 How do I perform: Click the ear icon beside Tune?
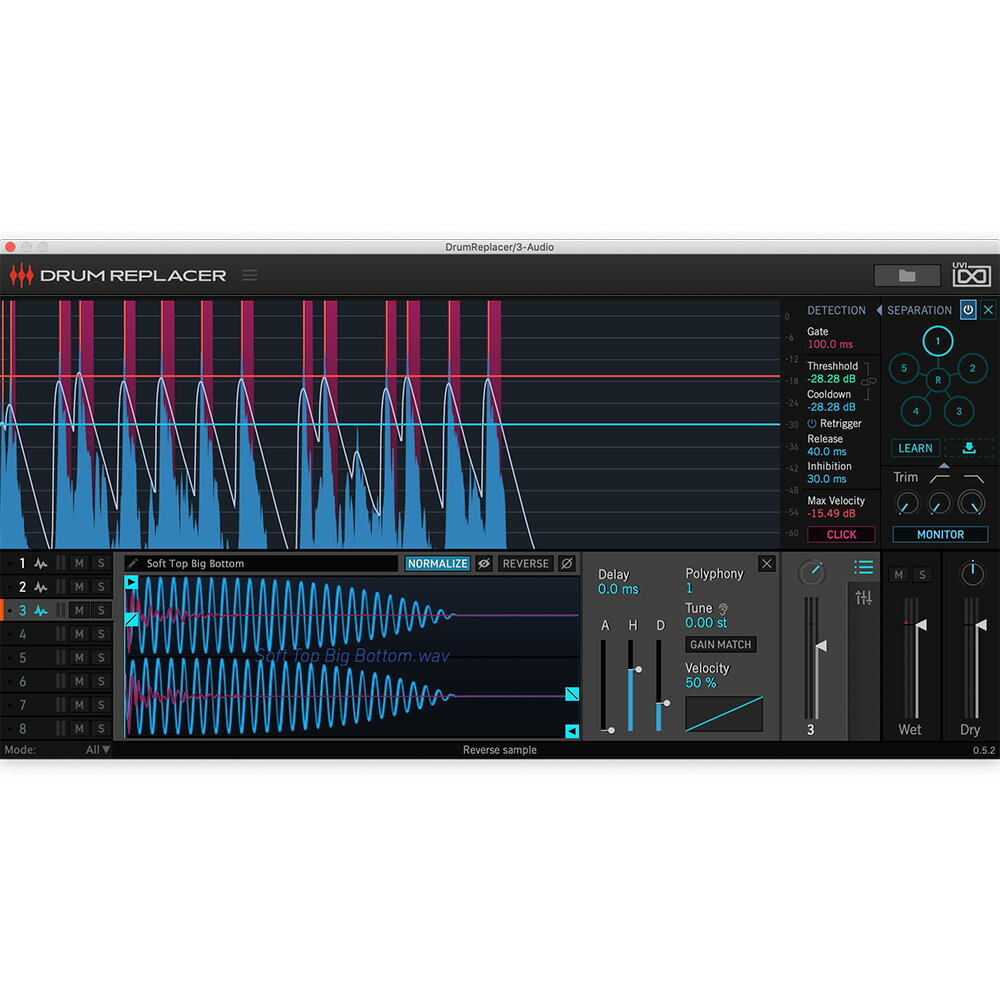pyautogui.click(x=723, y=608)
